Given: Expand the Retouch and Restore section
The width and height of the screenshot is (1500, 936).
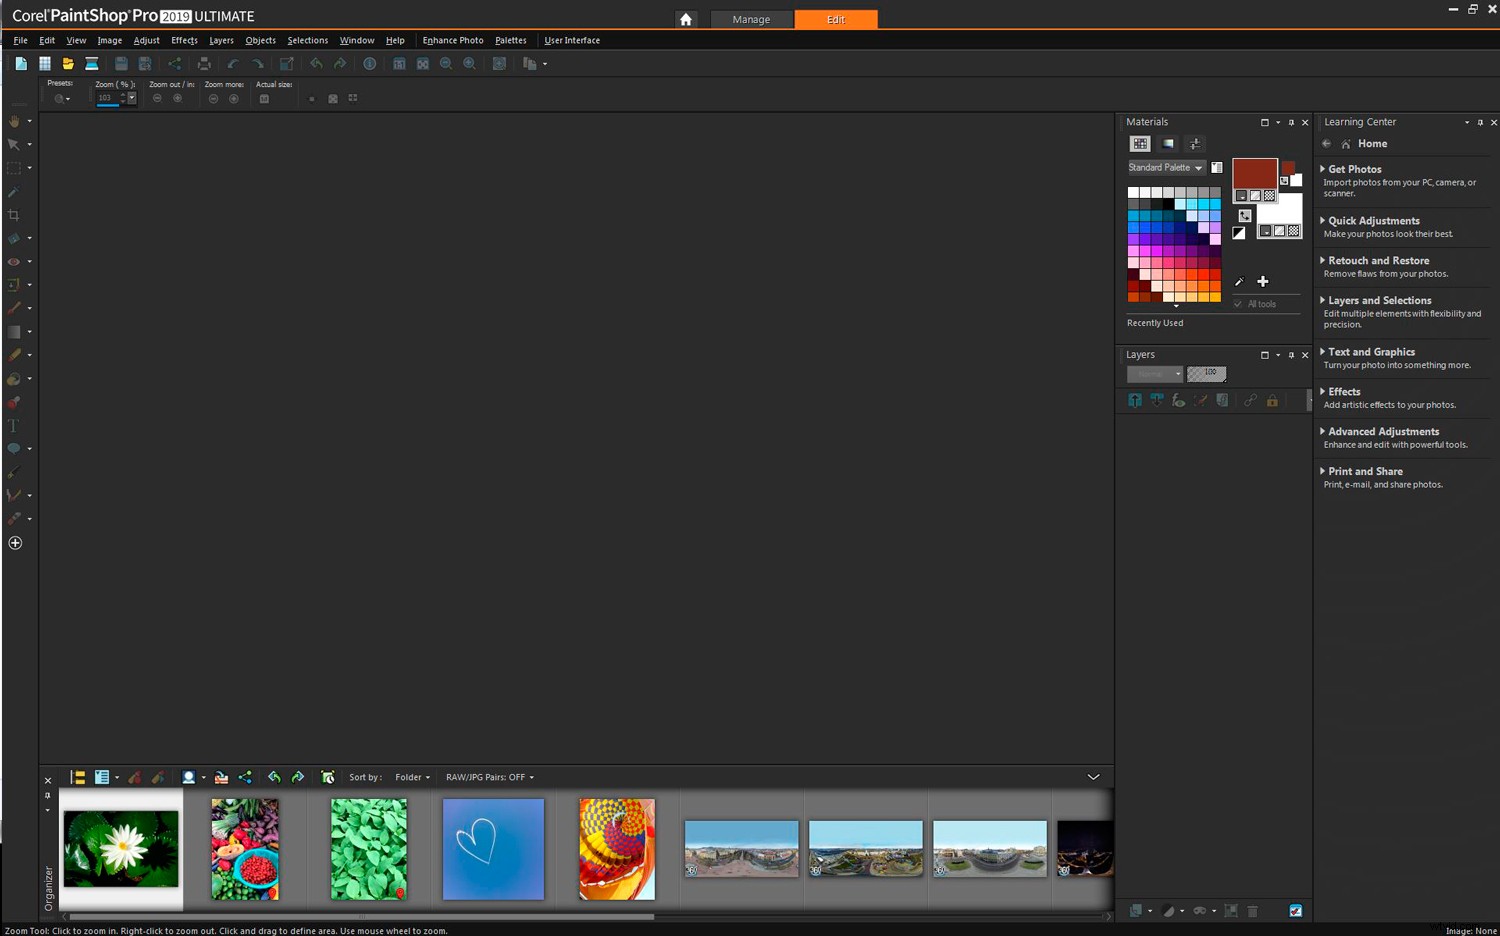Looking at the screenshot, I should coord(1377,260).
